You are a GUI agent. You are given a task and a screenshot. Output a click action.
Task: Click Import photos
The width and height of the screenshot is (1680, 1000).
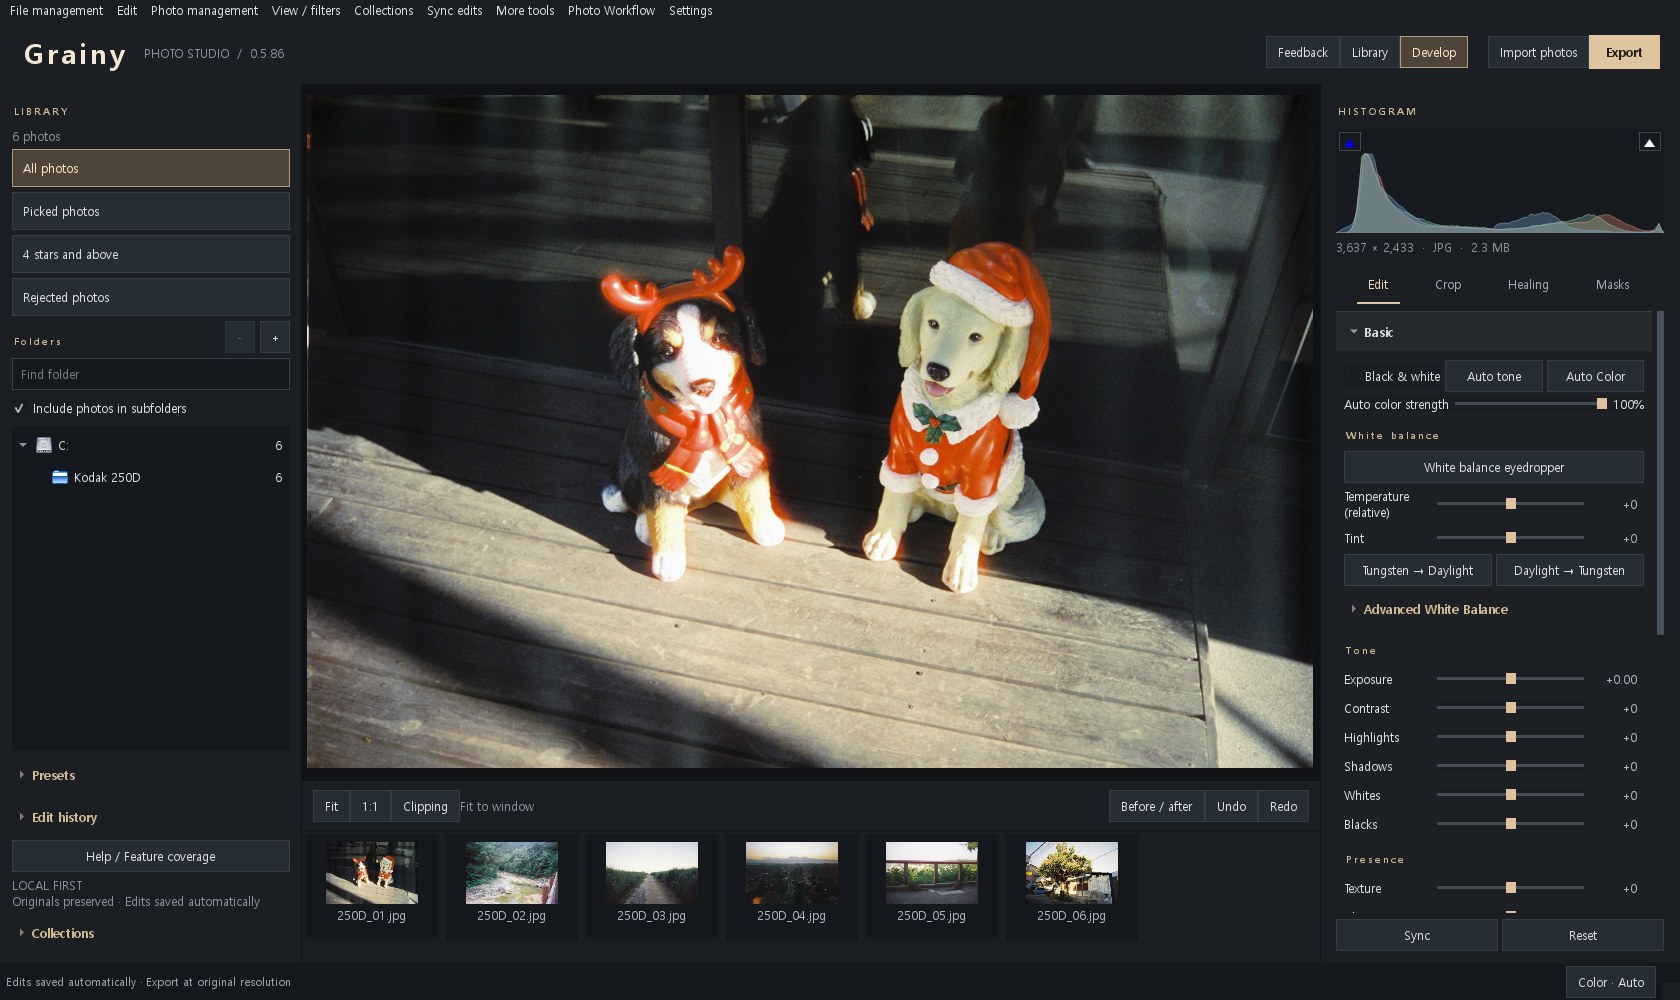[1538, 52]
